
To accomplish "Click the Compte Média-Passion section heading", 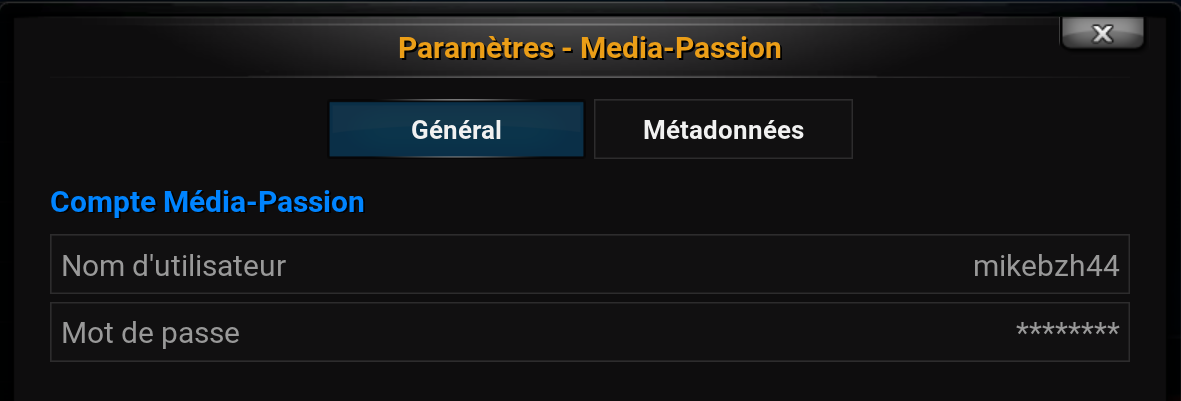I will tap(207, 202).
